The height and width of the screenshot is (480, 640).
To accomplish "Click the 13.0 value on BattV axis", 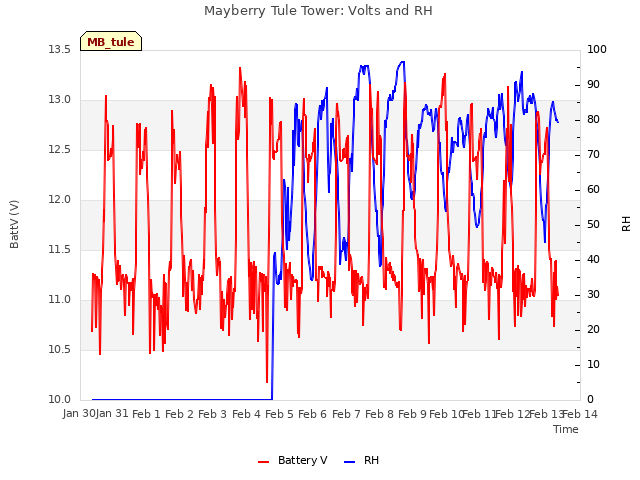I will (60, 100).
